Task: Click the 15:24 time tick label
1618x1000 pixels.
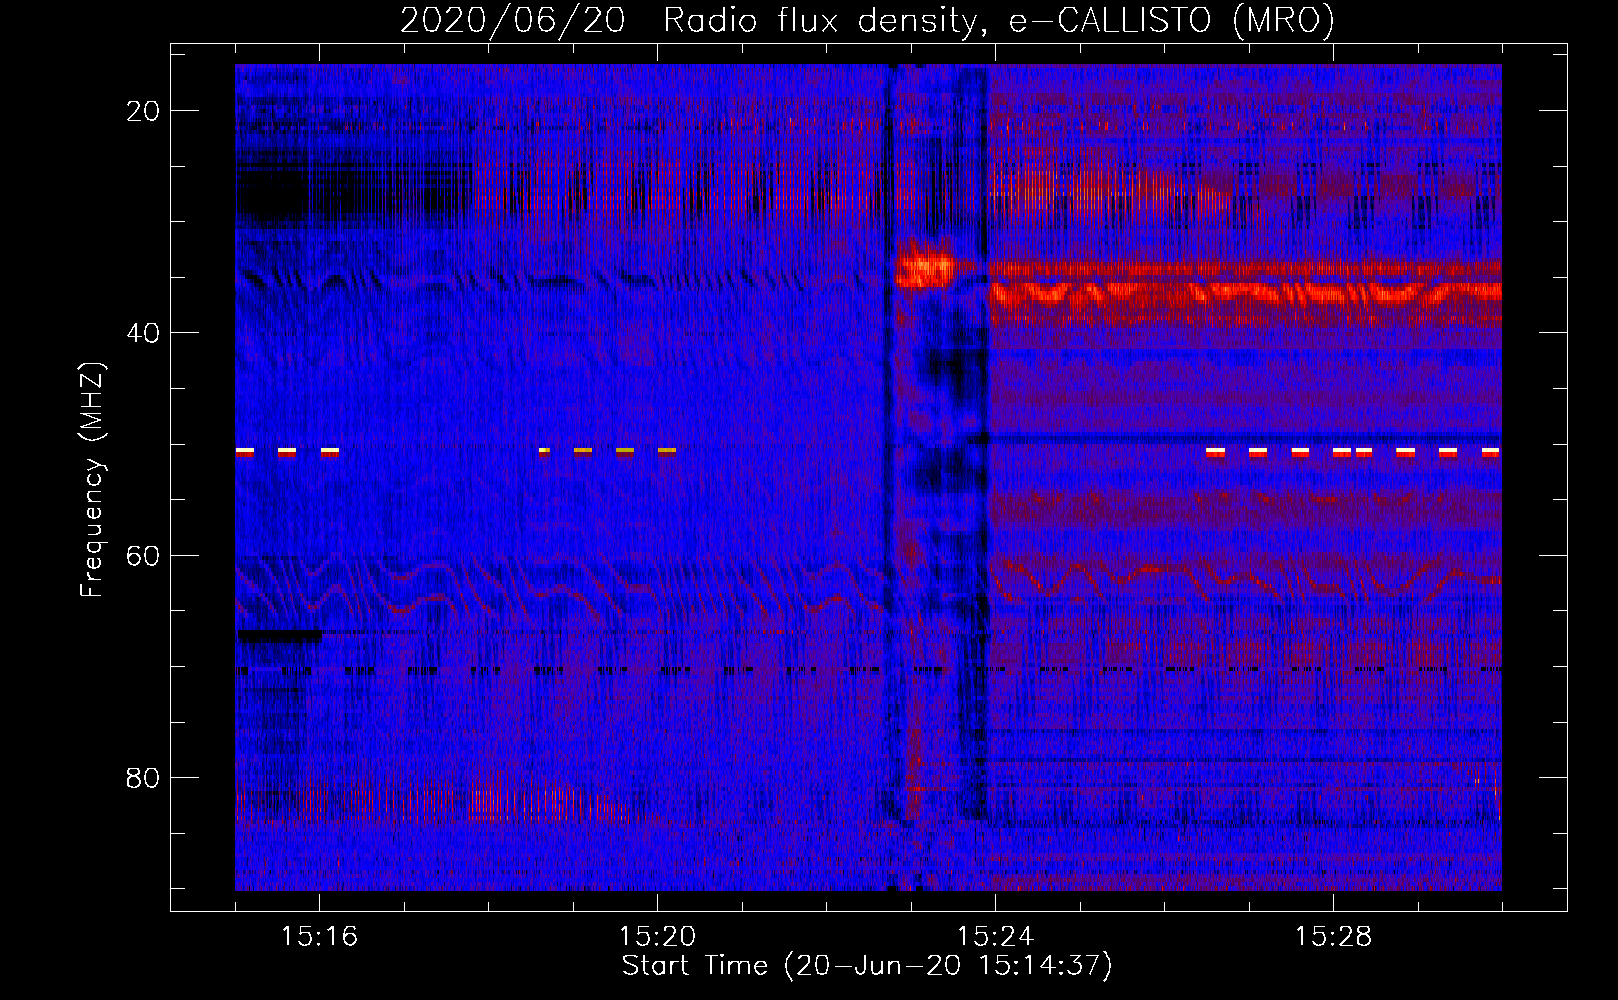Action: [995, 937]
